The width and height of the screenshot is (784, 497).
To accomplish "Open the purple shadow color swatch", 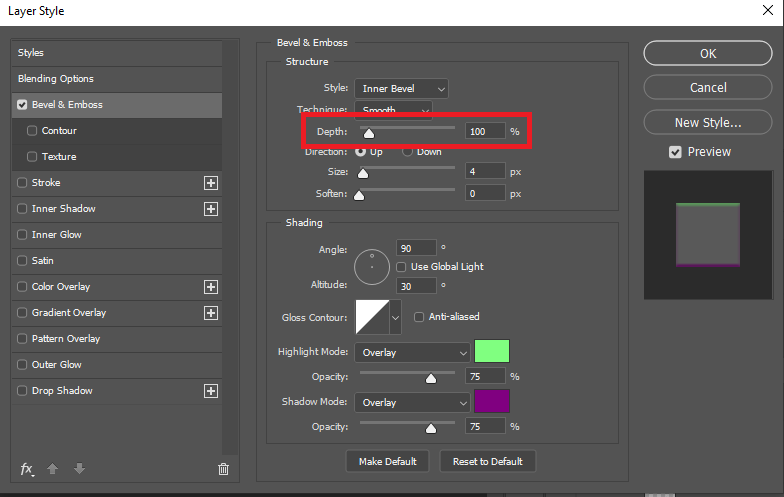I will pos(492,401).
